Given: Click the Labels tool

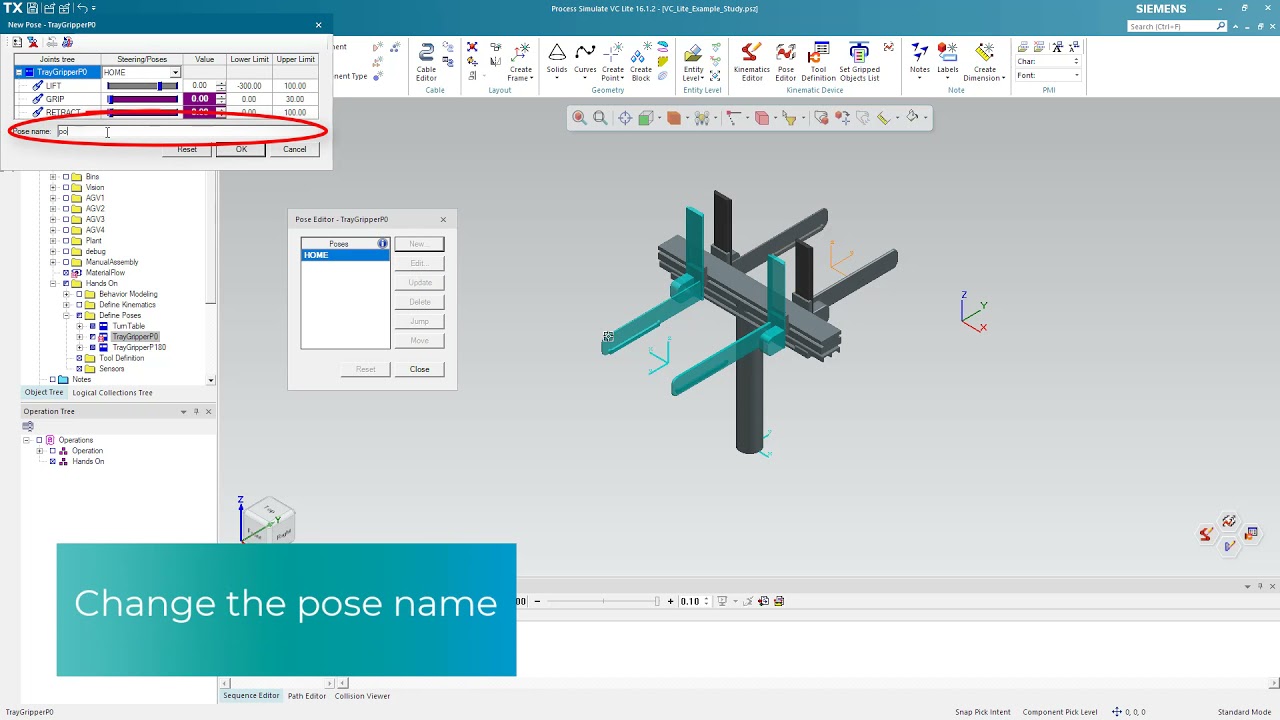Looking at the screenshot, I should pyautogui.click(x=947, y=59).
